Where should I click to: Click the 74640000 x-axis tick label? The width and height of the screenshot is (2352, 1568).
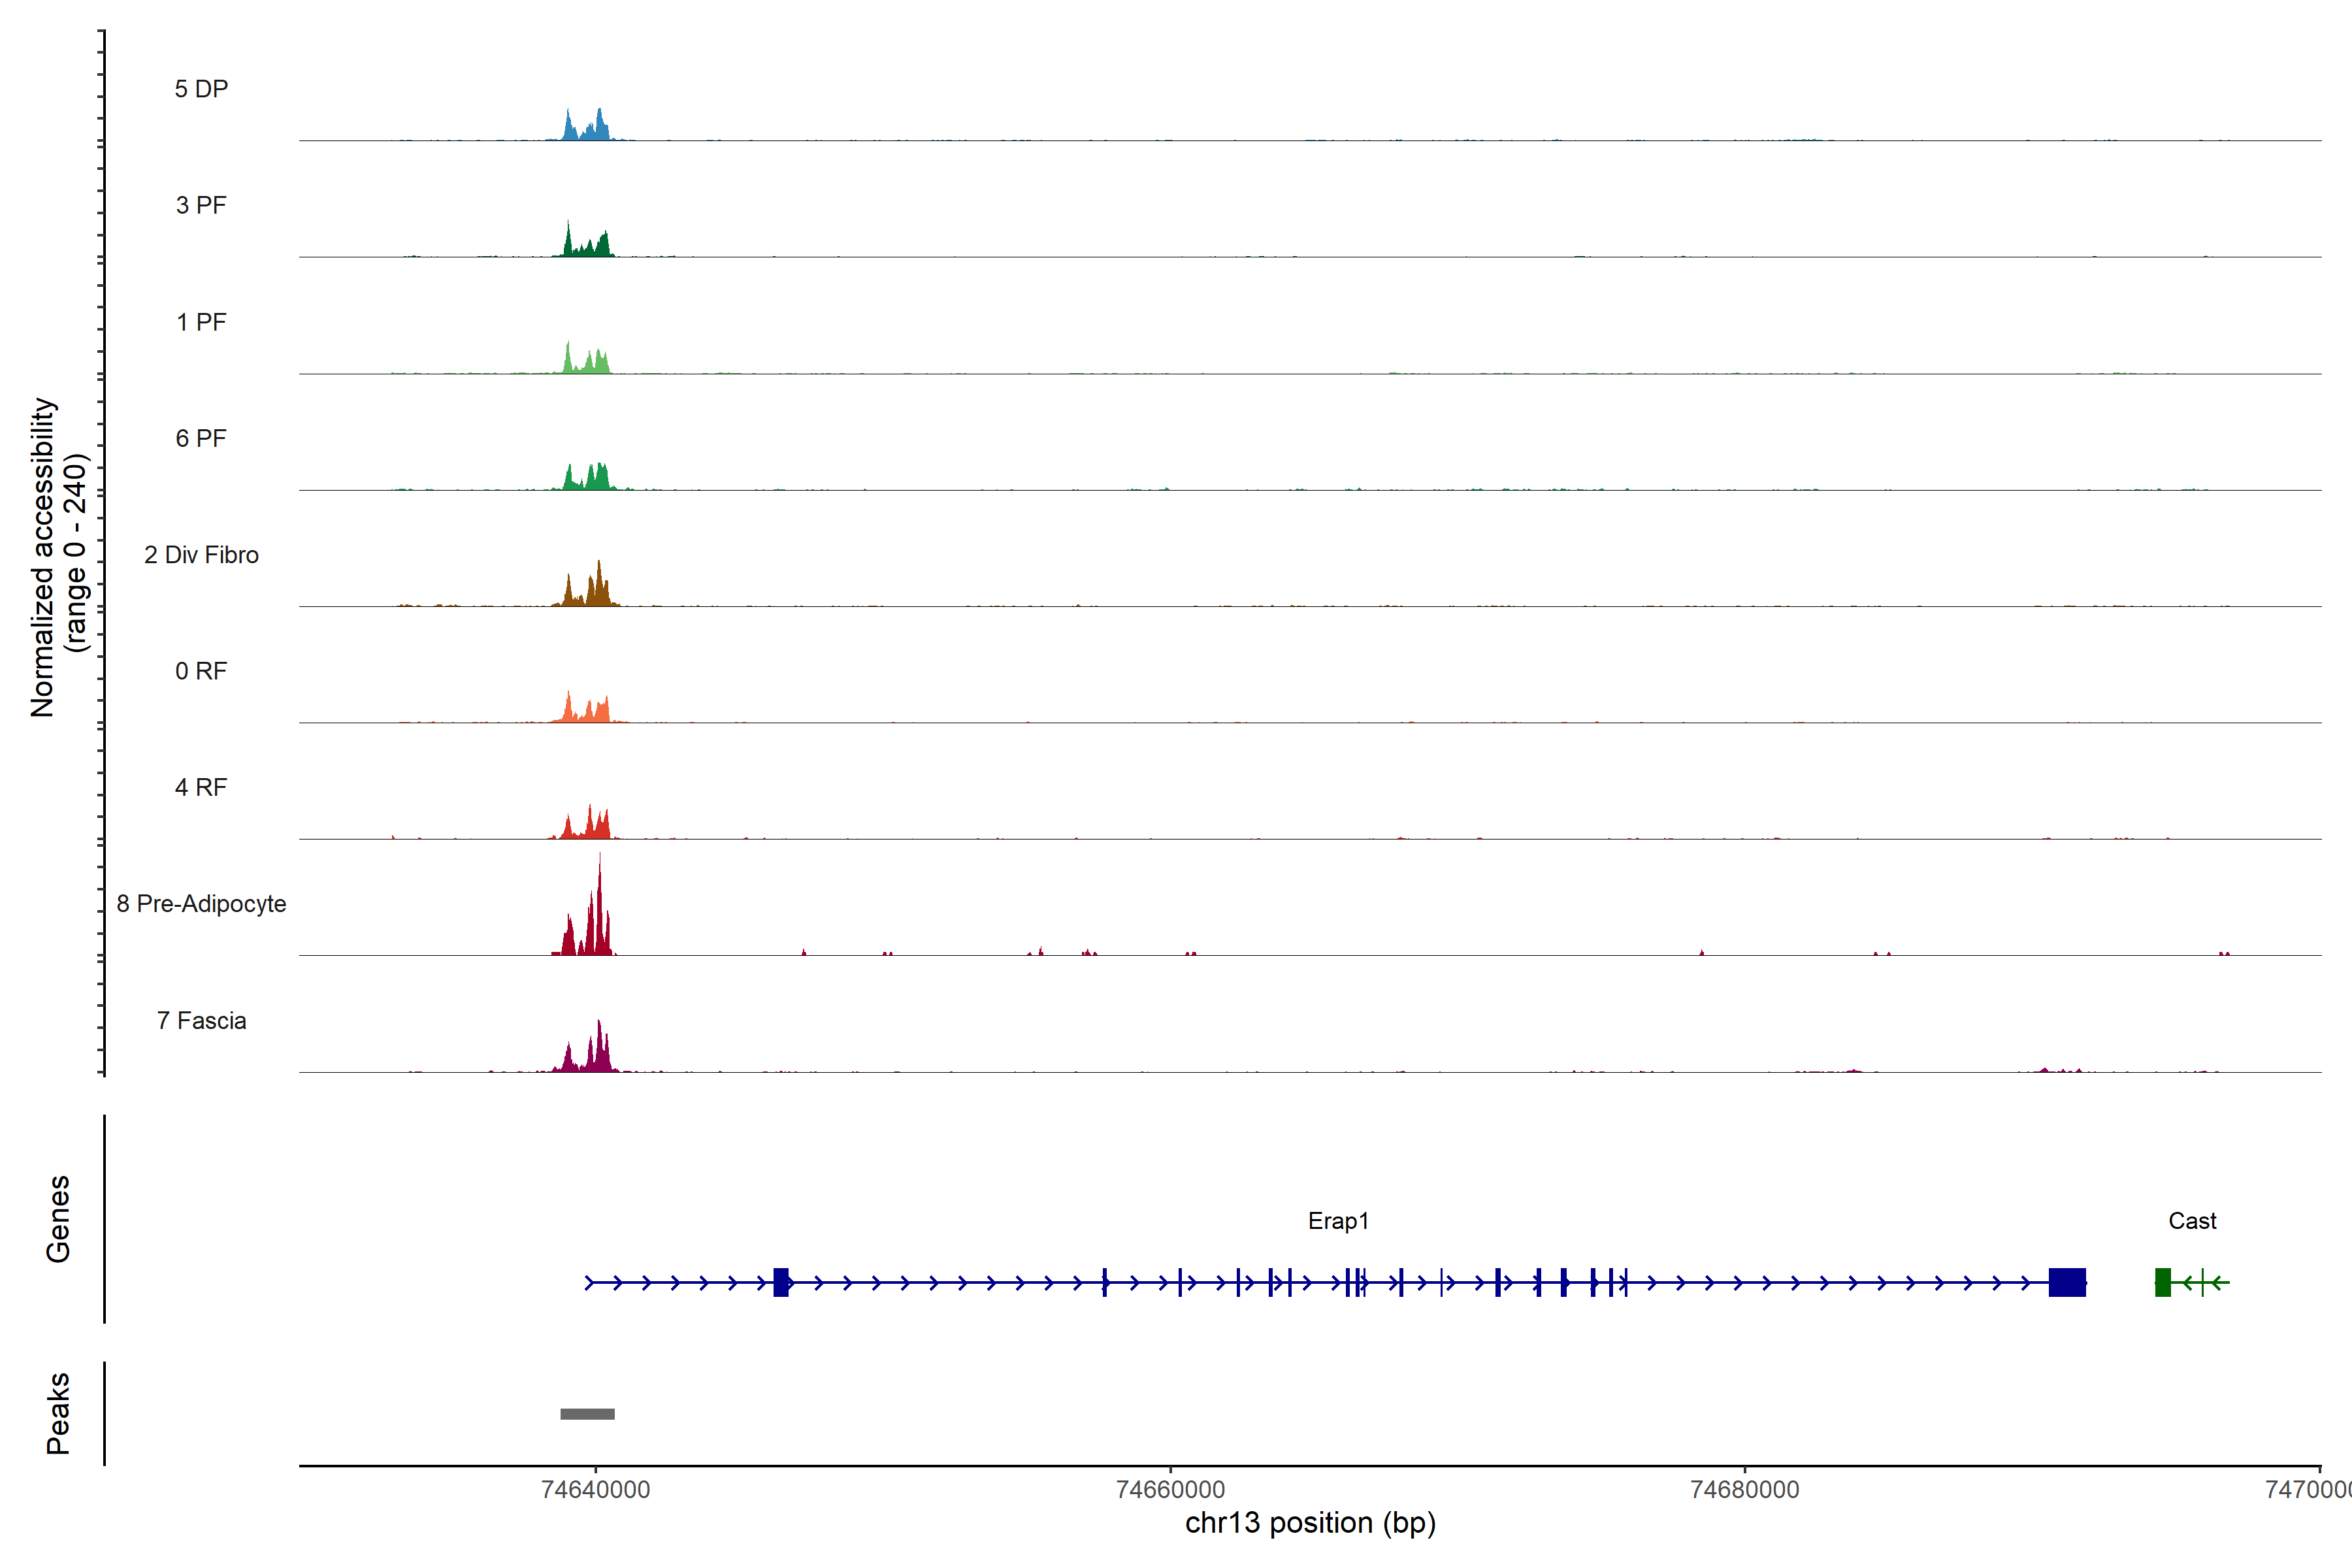595,1489
